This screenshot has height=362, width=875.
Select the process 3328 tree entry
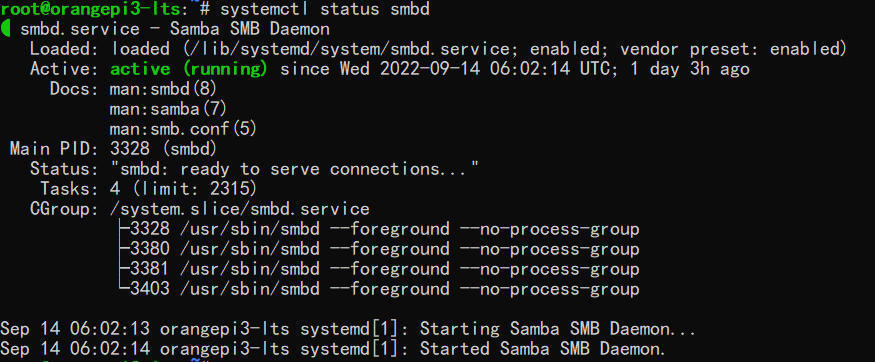(379, 229)
